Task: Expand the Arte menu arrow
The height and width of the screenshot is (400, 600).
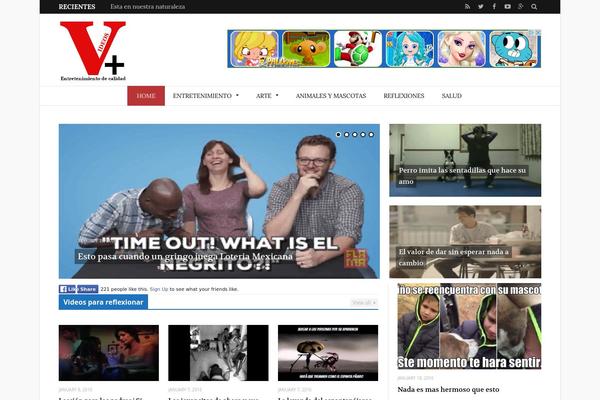Action: pos(277,95)
